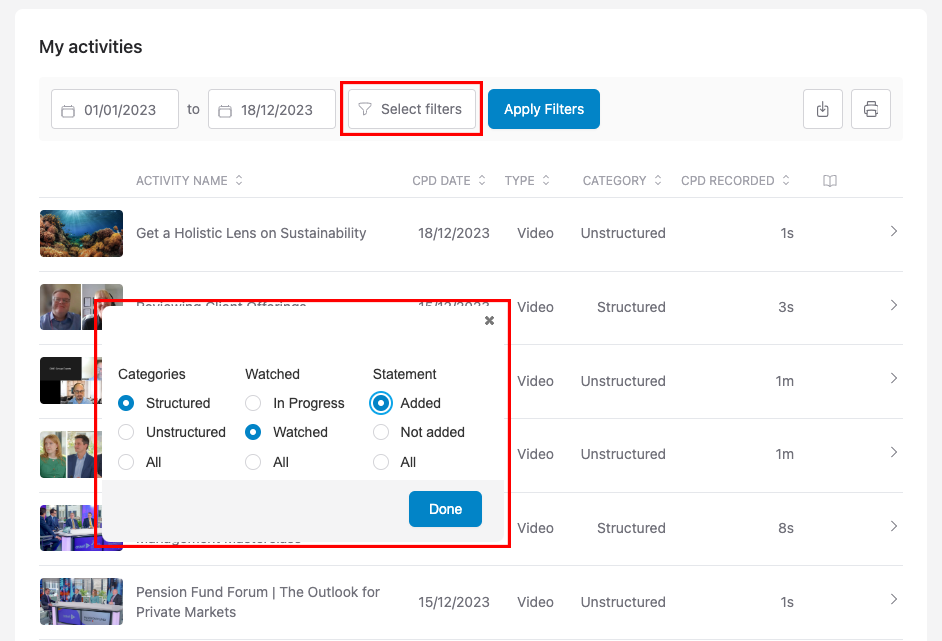
Task: Click Done in the filter popup
Action: click(445, 509)
